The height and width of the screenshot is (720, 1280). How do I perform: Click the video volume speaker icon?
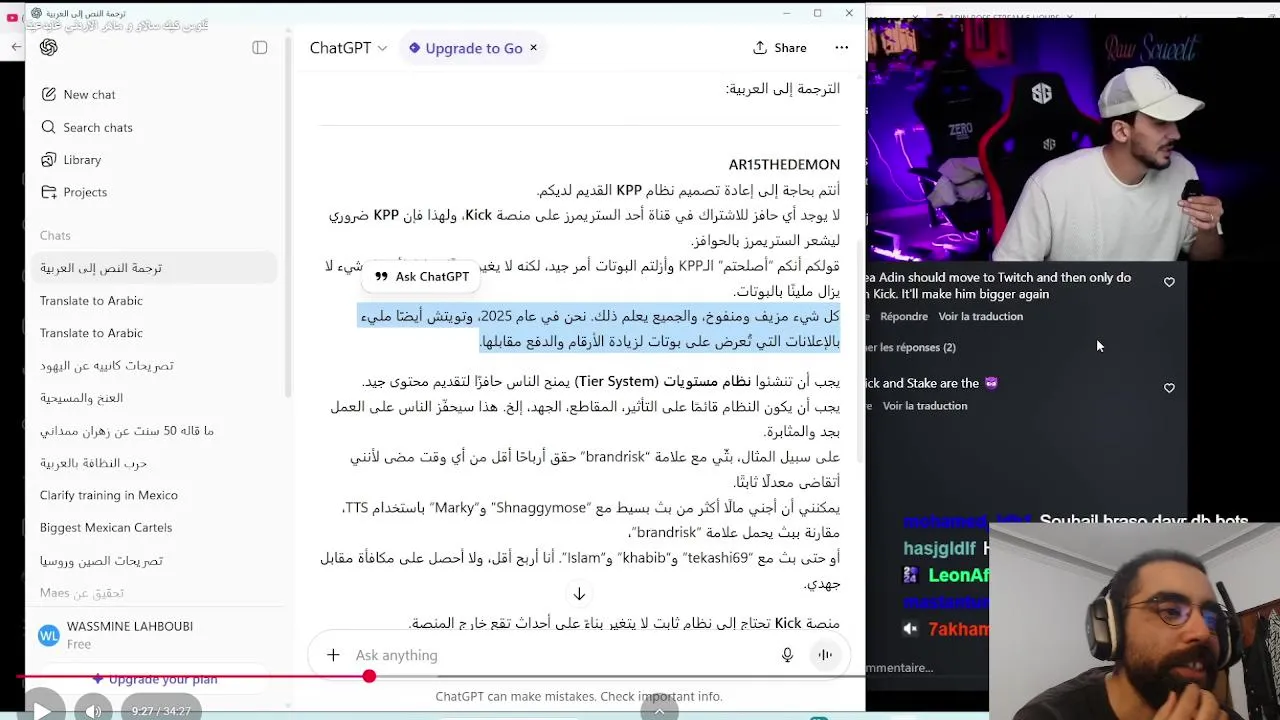(93, 710)
